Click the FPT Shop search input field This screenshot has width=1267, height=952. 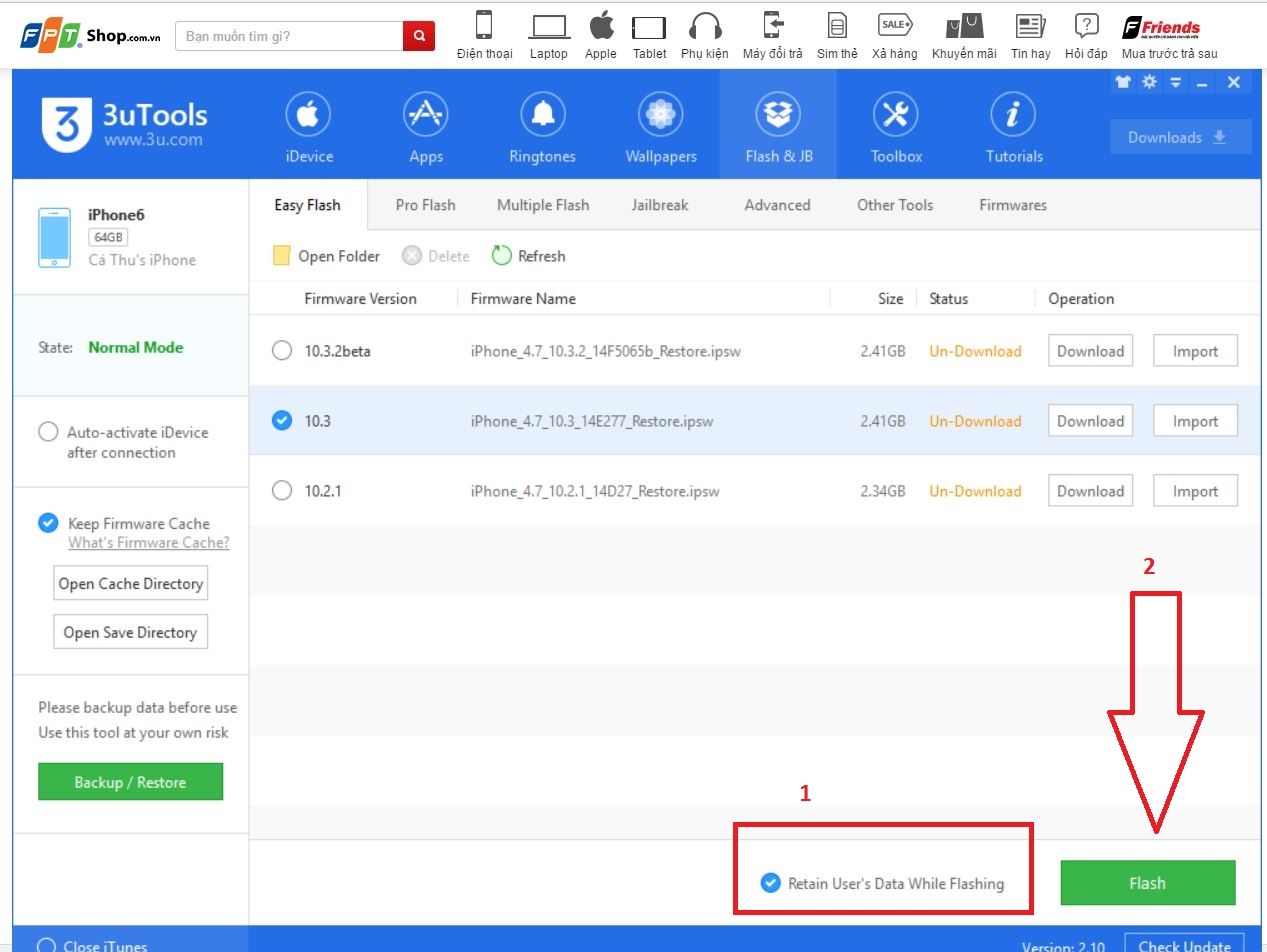[289, 36]
